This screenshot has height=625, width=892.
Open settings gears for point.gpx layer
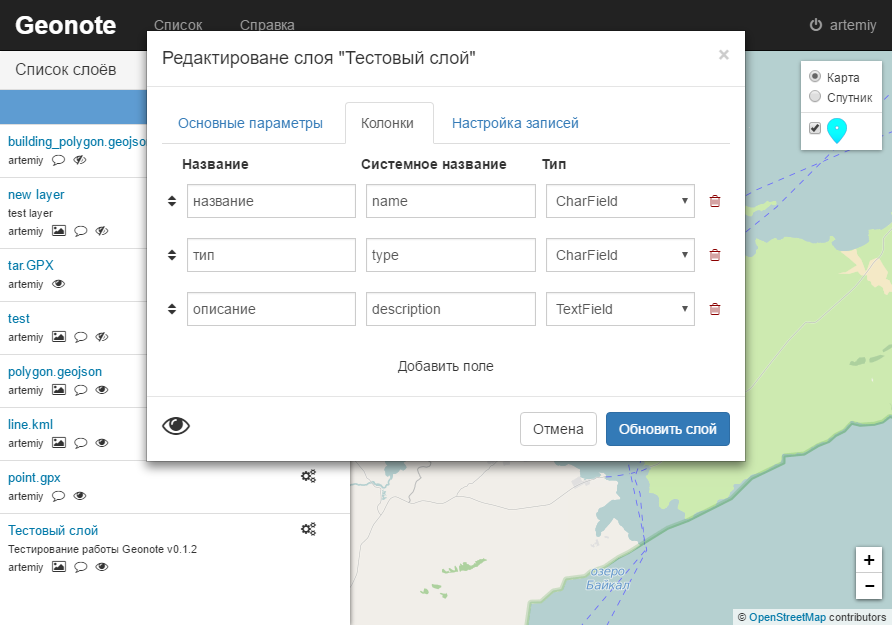(308, 476)
